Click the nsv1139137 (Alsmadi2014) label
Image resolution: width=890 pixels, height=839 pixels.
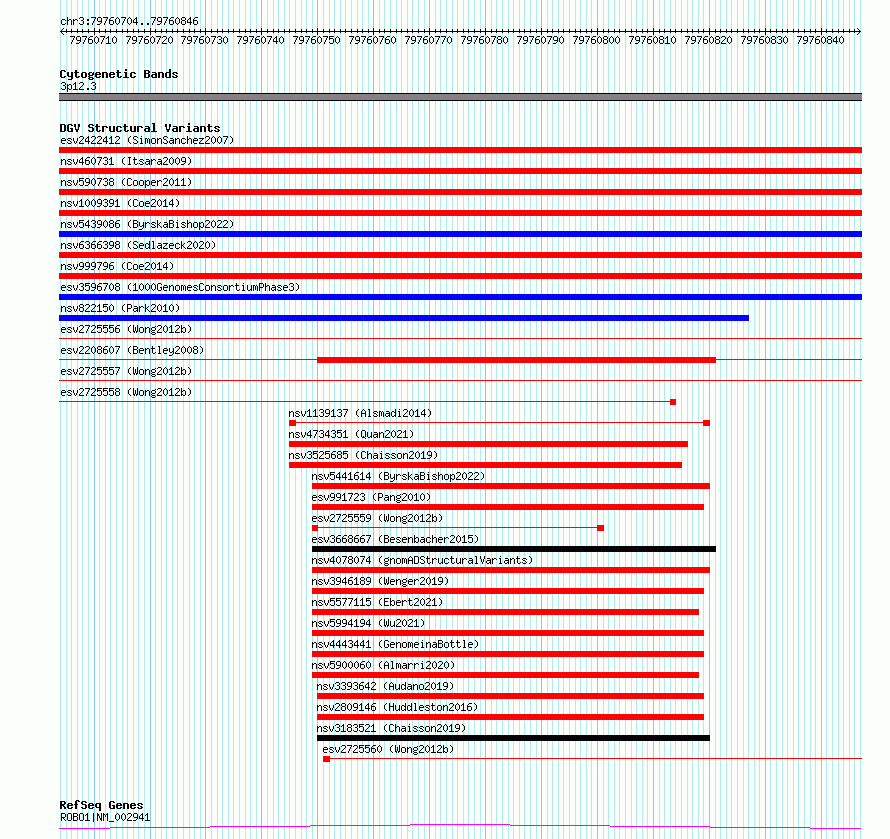point(360,413)
